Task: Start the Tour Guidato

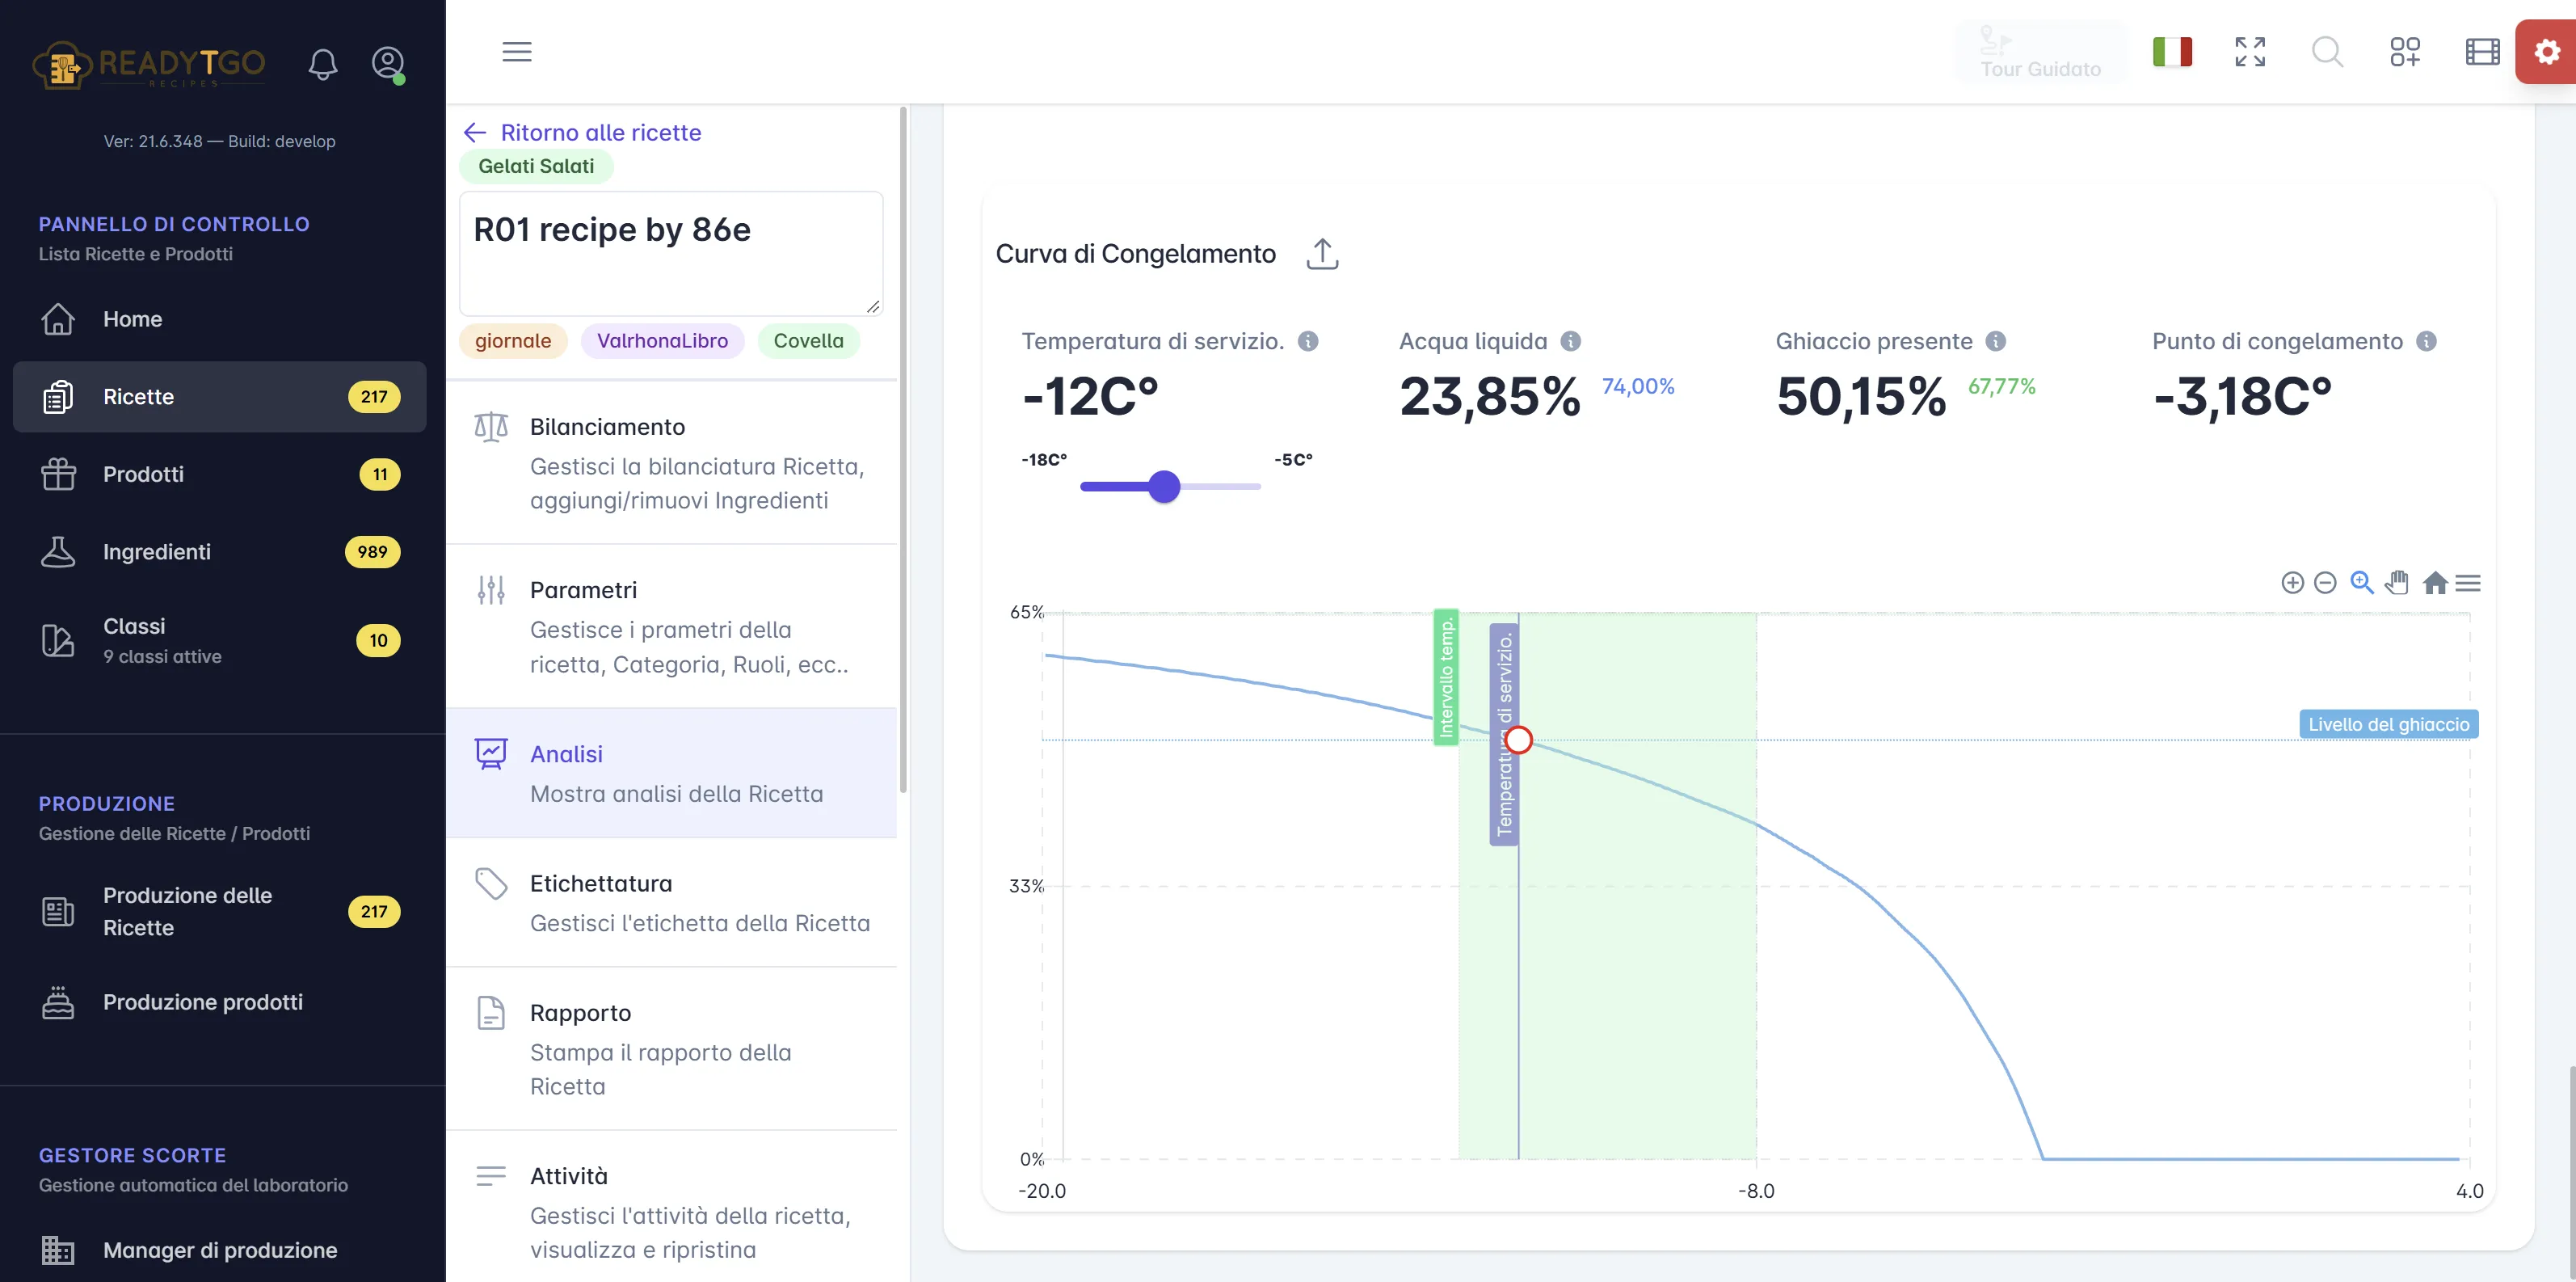Action: (2040, 52)
